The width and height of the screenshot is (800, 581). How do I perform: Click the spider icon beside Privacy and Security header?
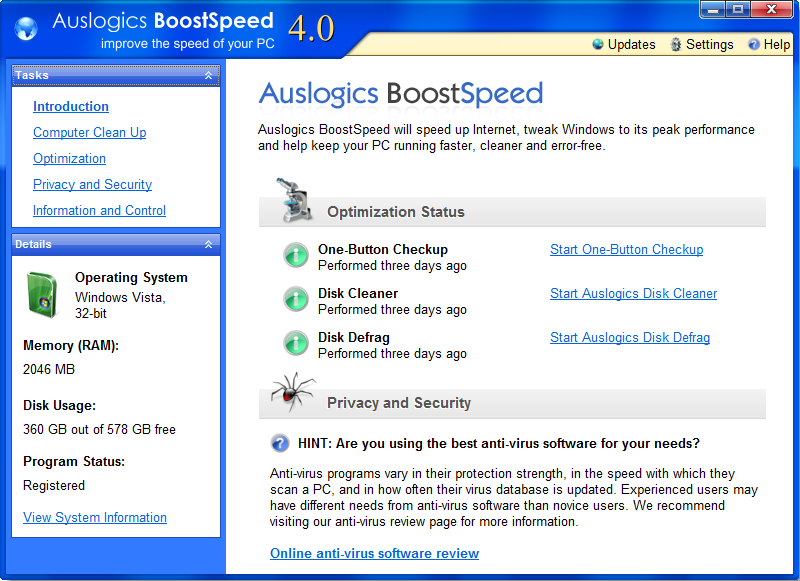[293, 391]
